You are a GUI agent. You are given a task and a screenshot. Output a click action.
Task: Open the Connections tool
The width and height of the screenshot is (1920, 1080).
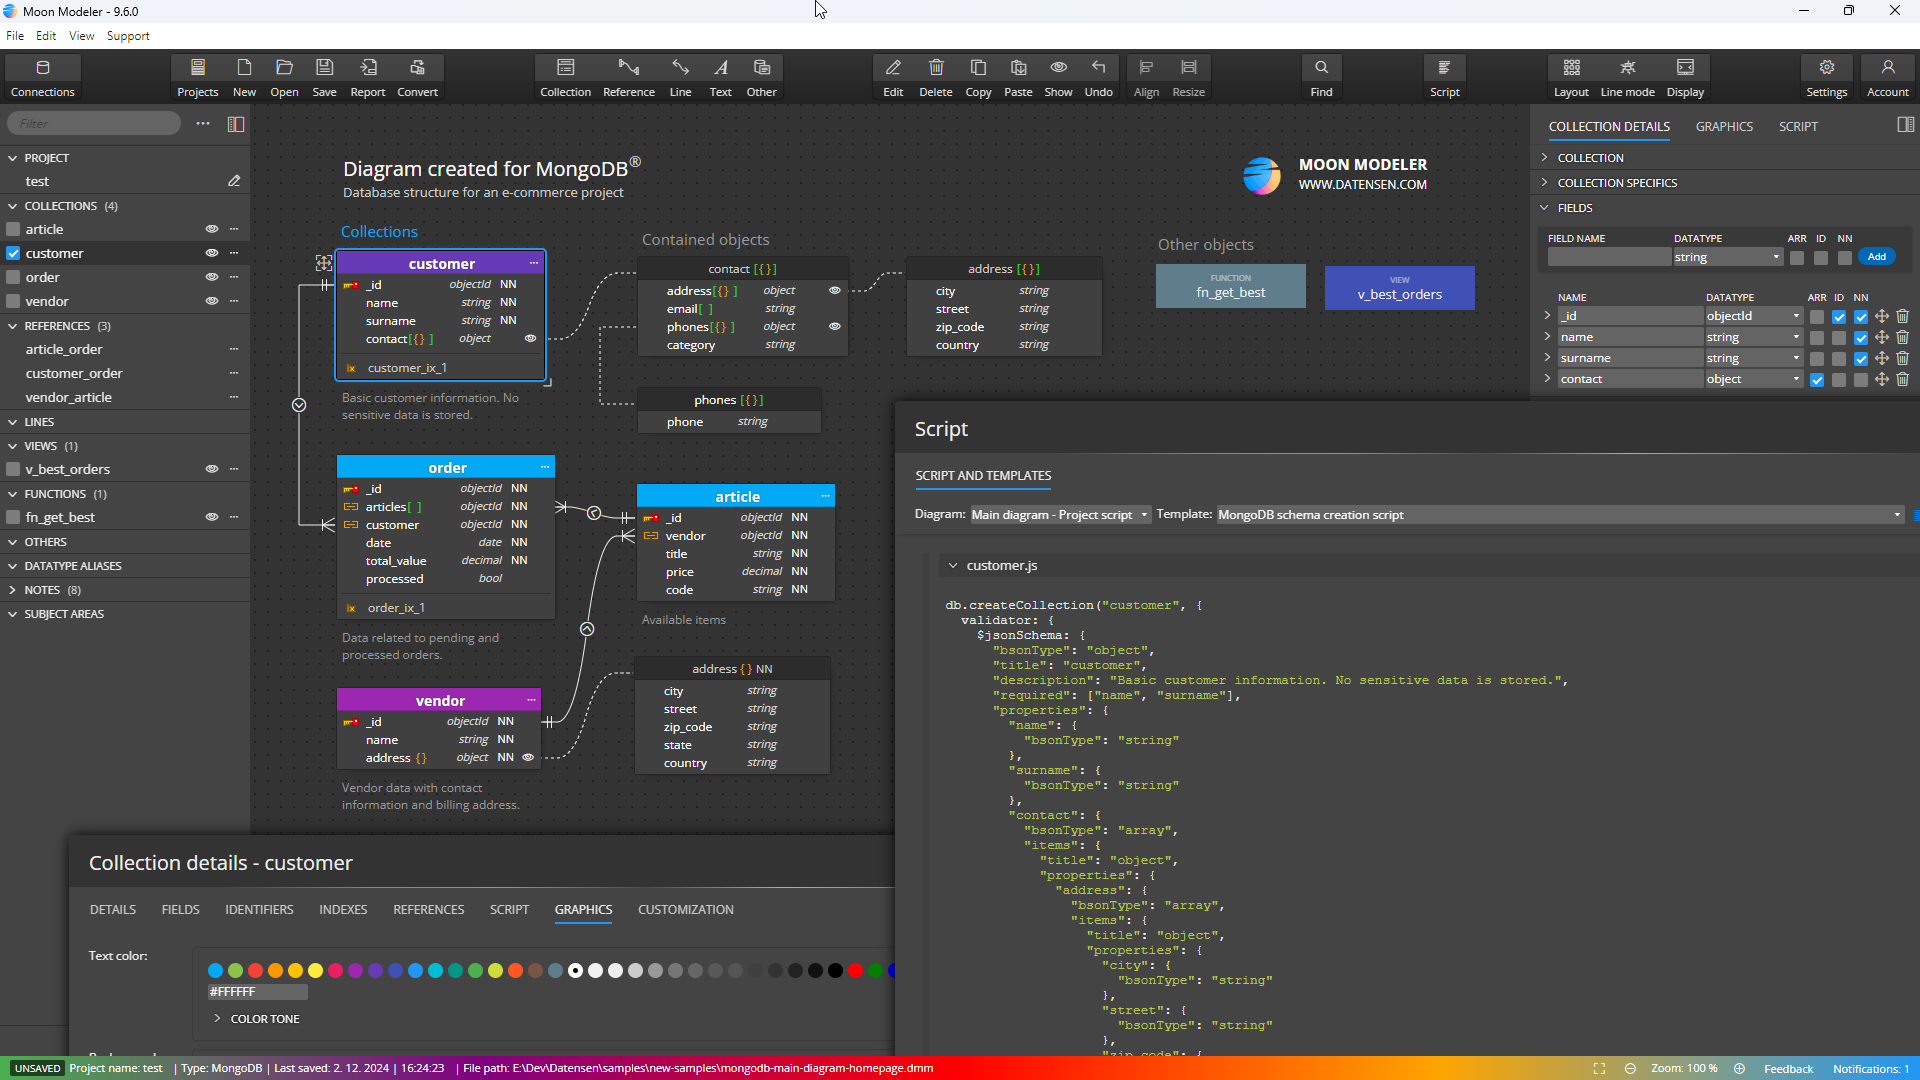42,76
